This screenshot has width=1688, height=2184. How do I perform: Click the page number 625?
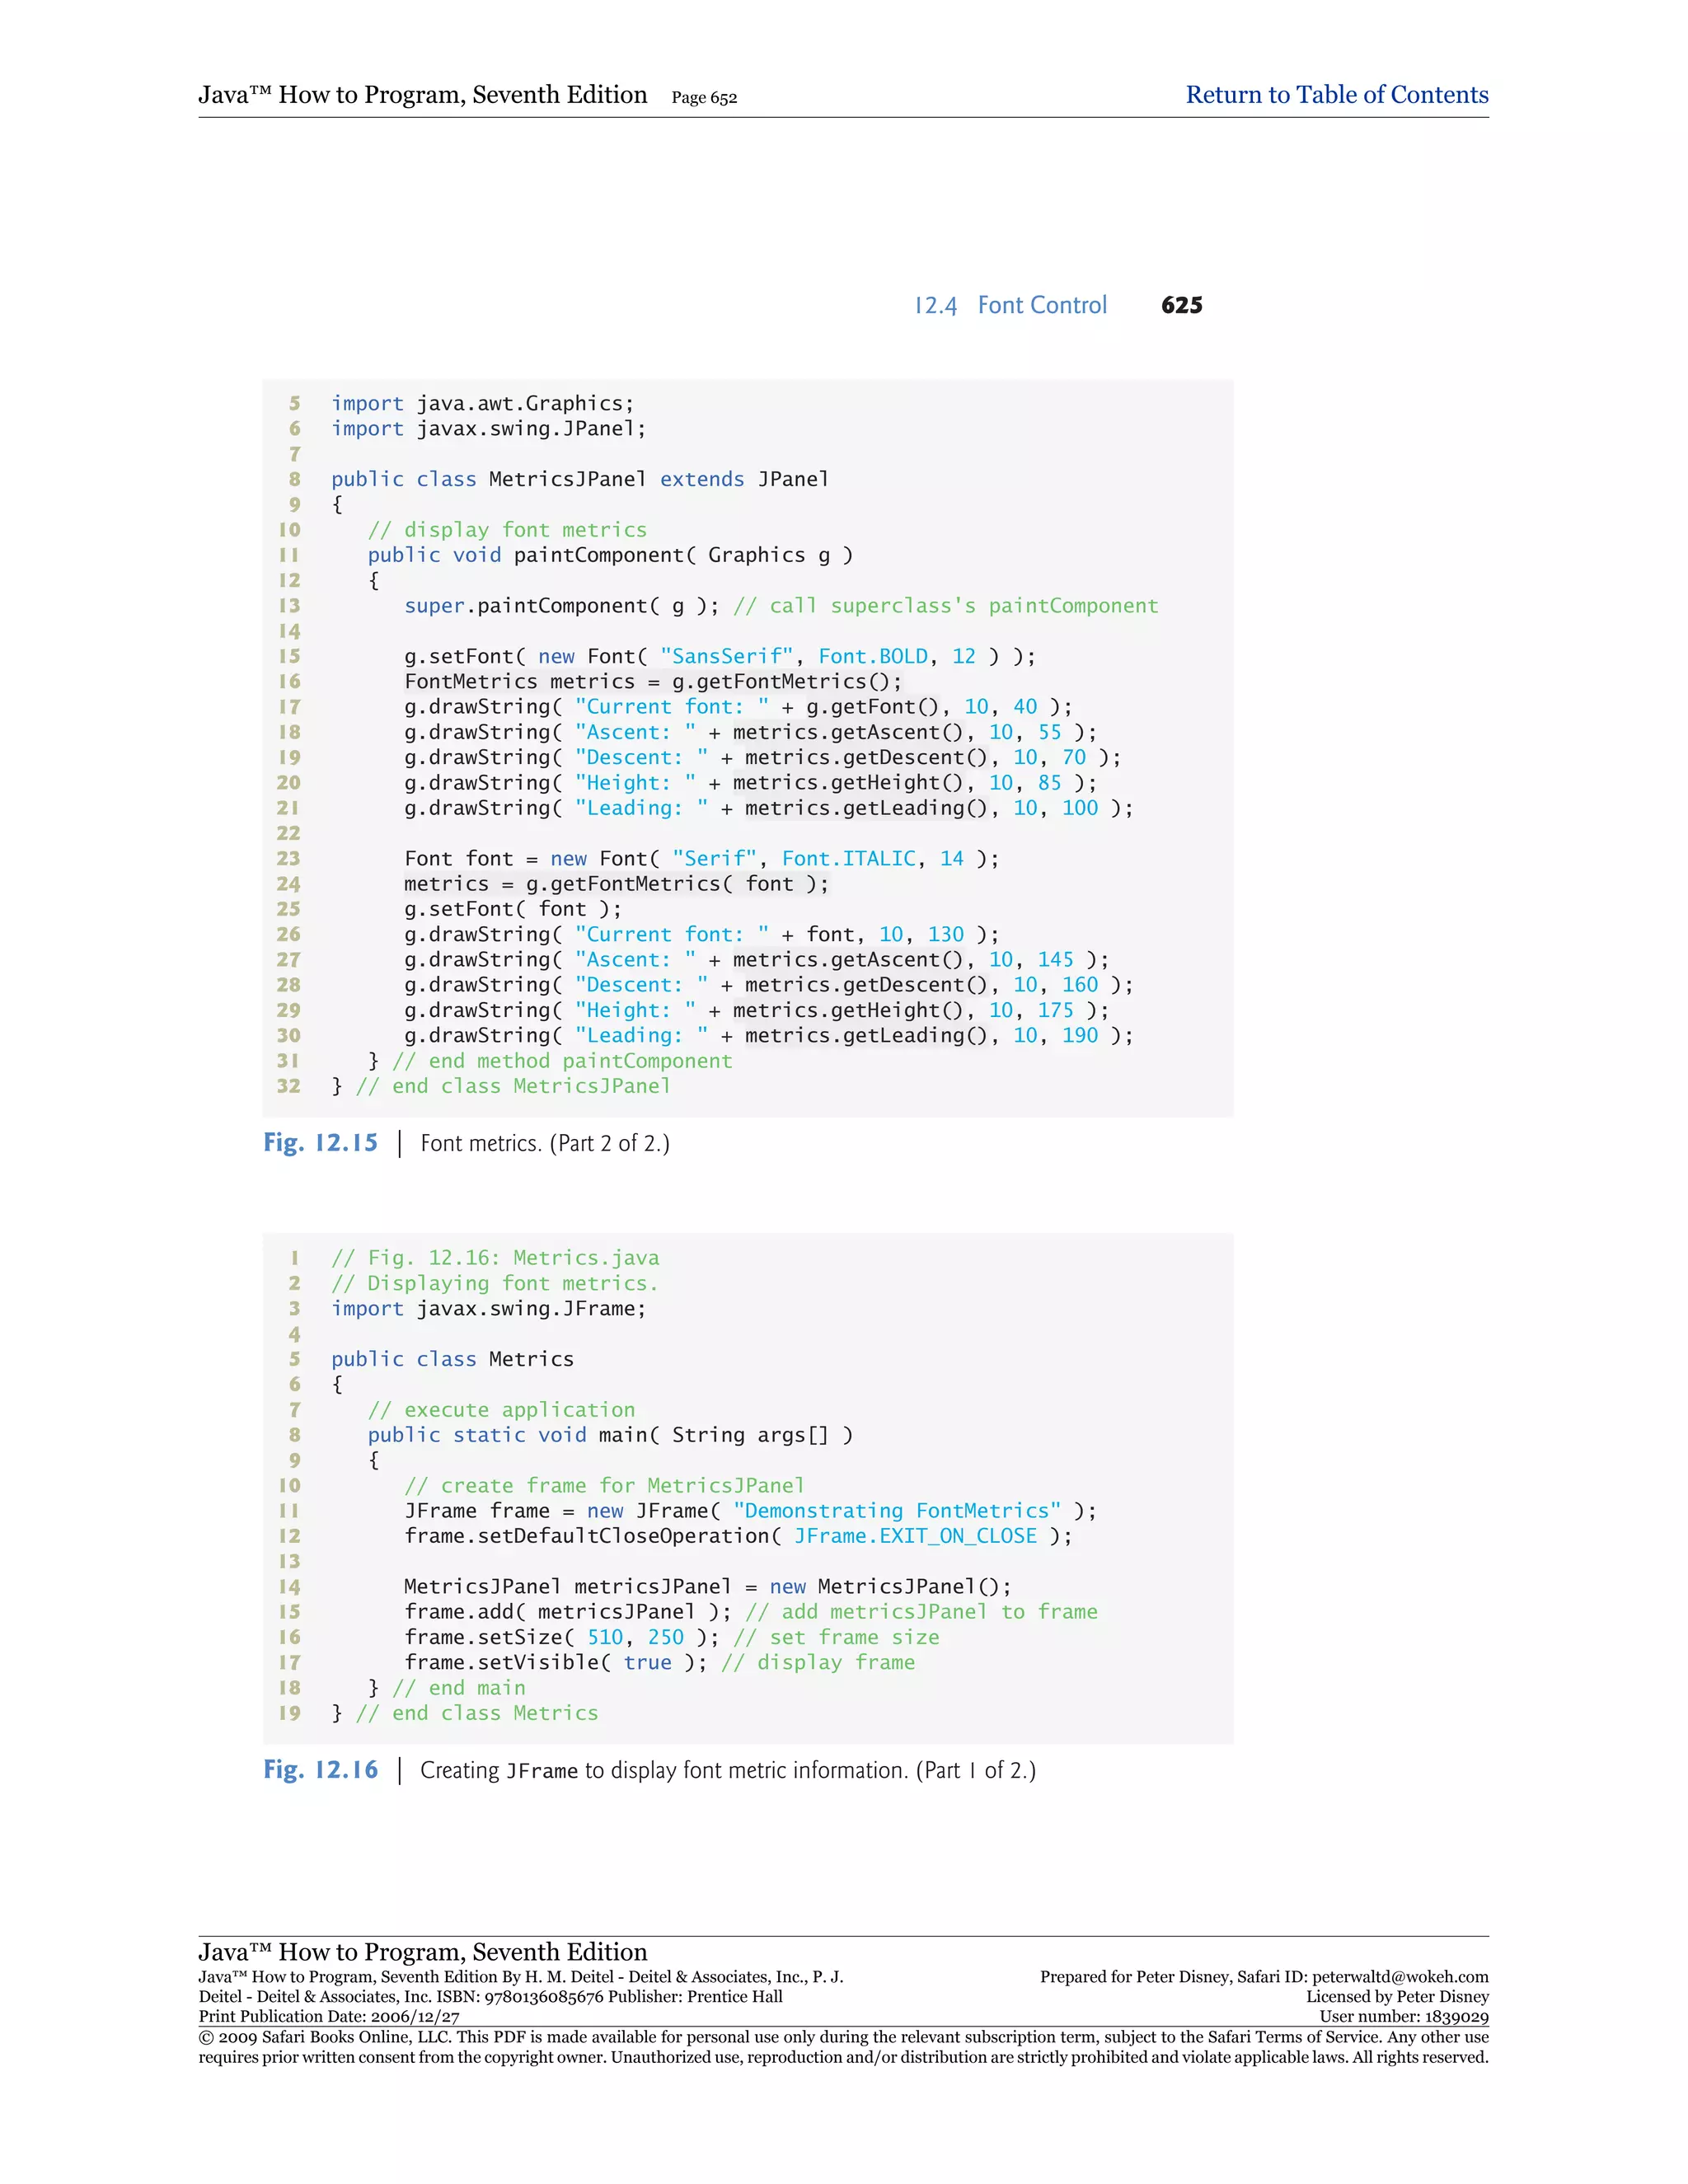coord(1181,306)
